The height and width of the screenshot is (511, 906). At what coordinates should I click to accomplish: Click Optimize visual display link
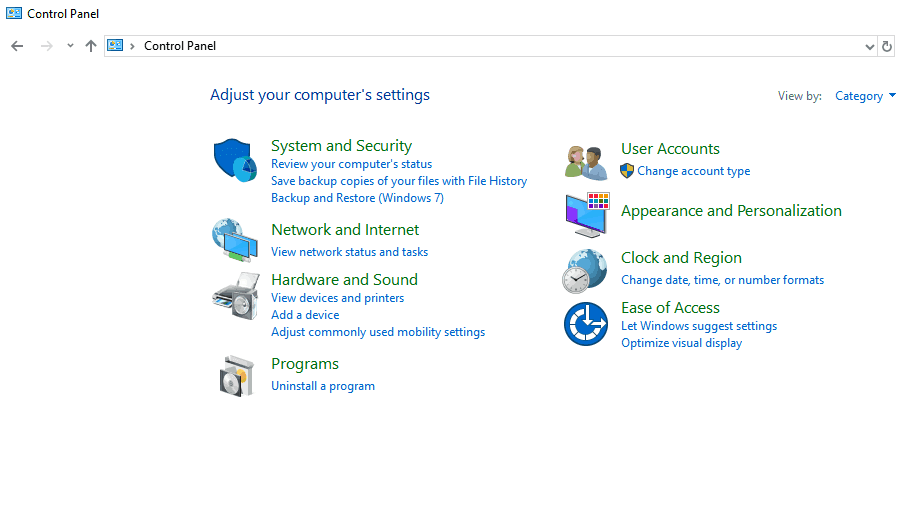point(681,343)
